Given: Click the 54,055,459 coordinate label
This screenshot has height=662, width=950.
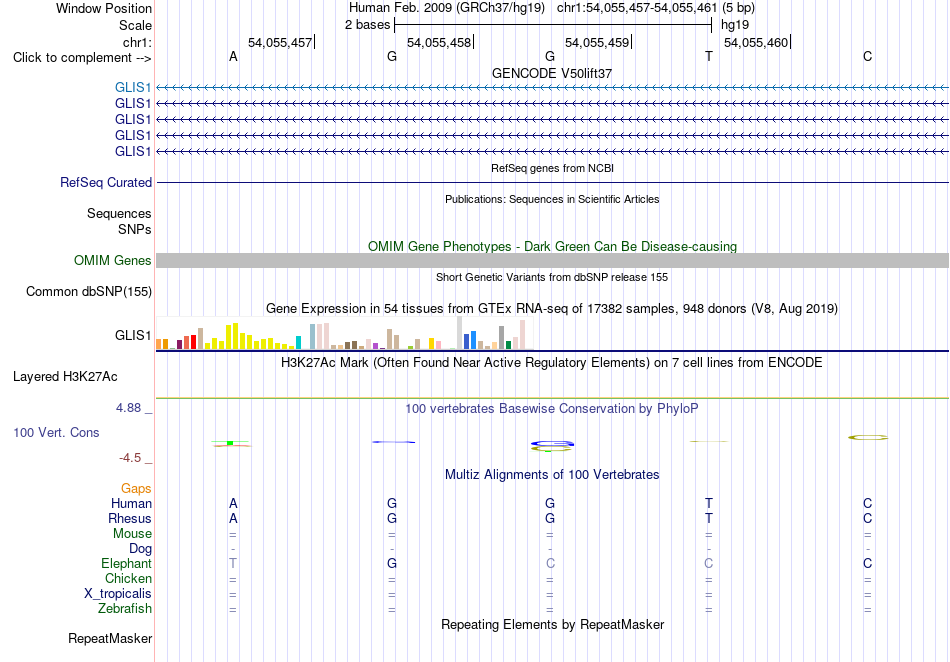Looking at the screenshot, I should (x=597, y=42).
